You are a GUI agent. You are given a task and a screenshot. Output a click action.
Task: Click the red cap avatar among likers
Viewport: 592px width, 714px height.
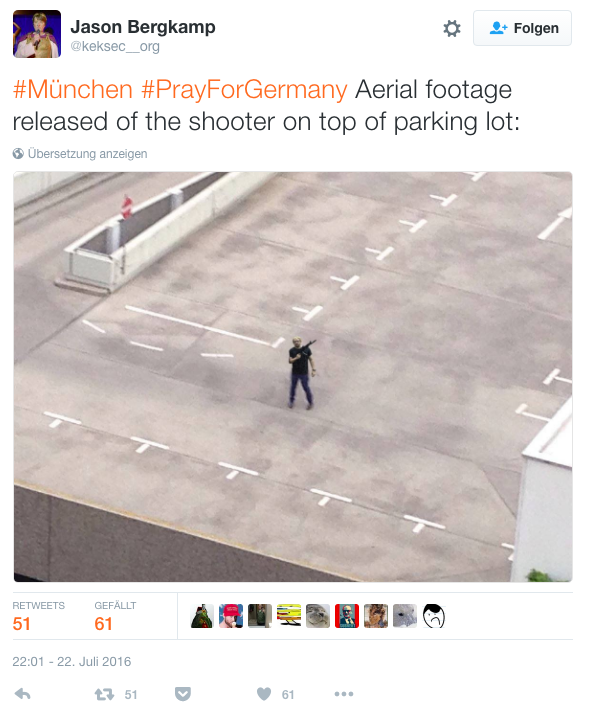pos(231,616)
